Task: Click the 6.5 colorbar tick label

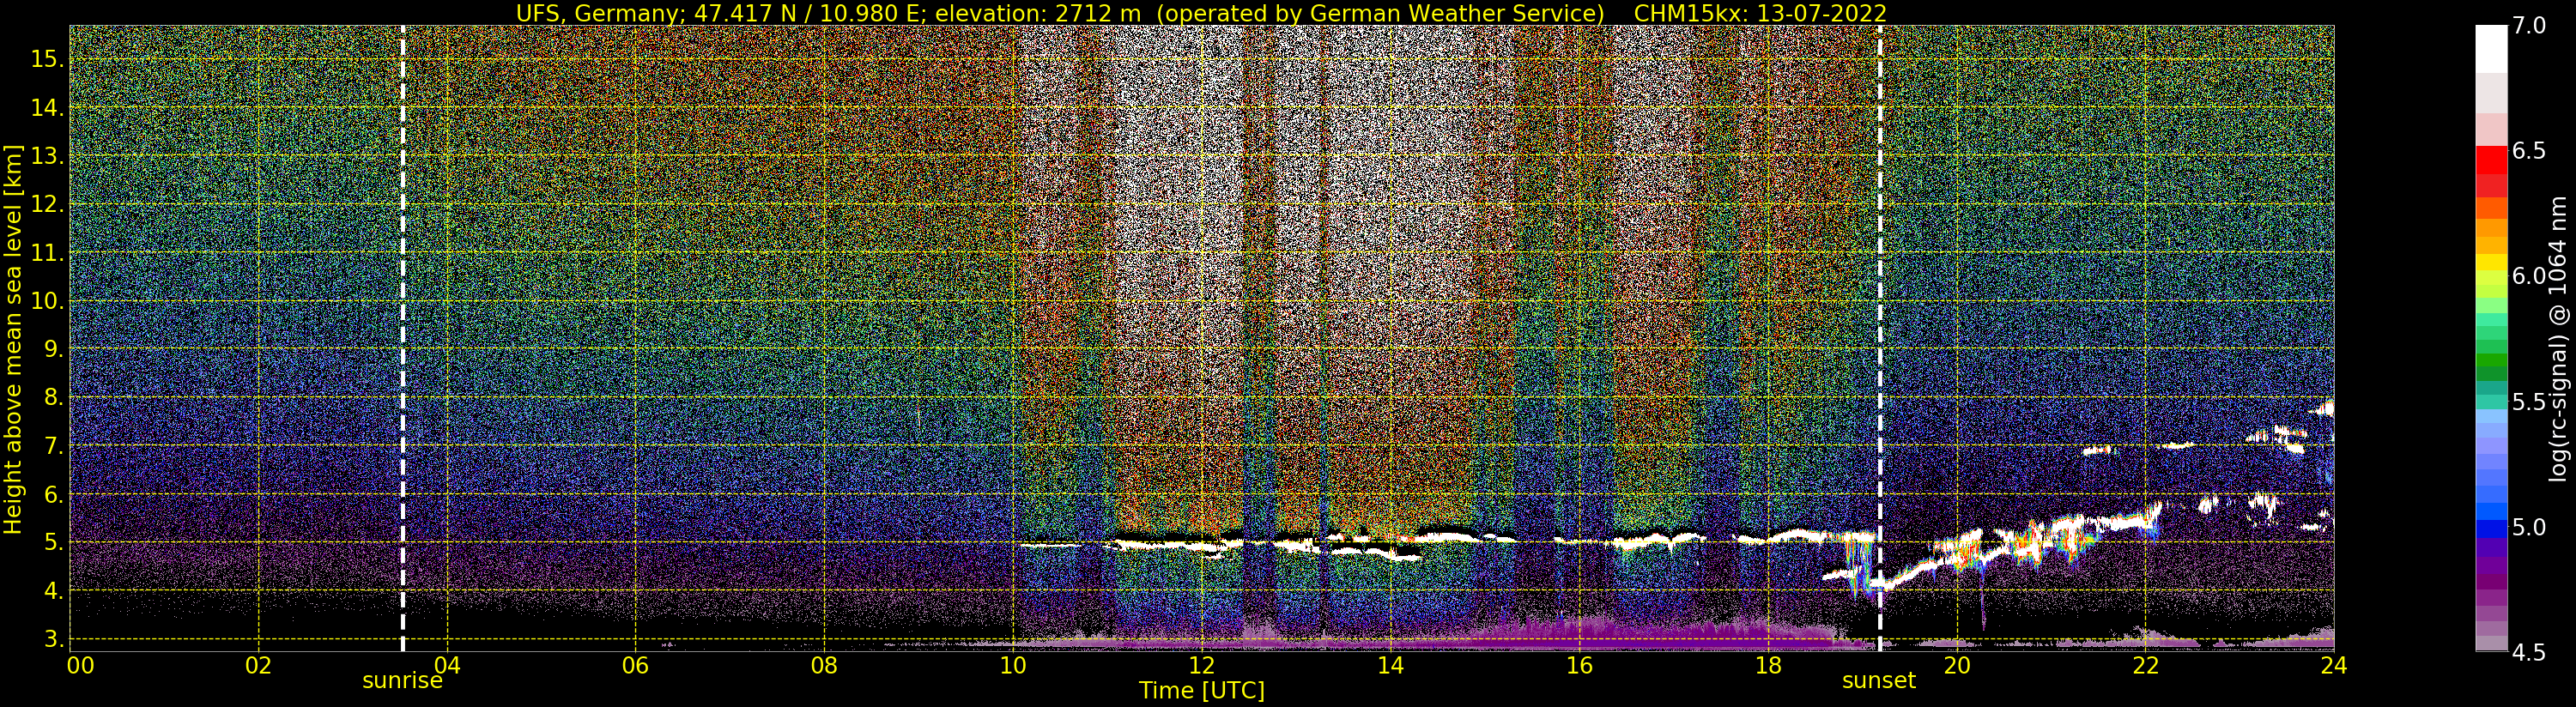Action: (2529, 151)
